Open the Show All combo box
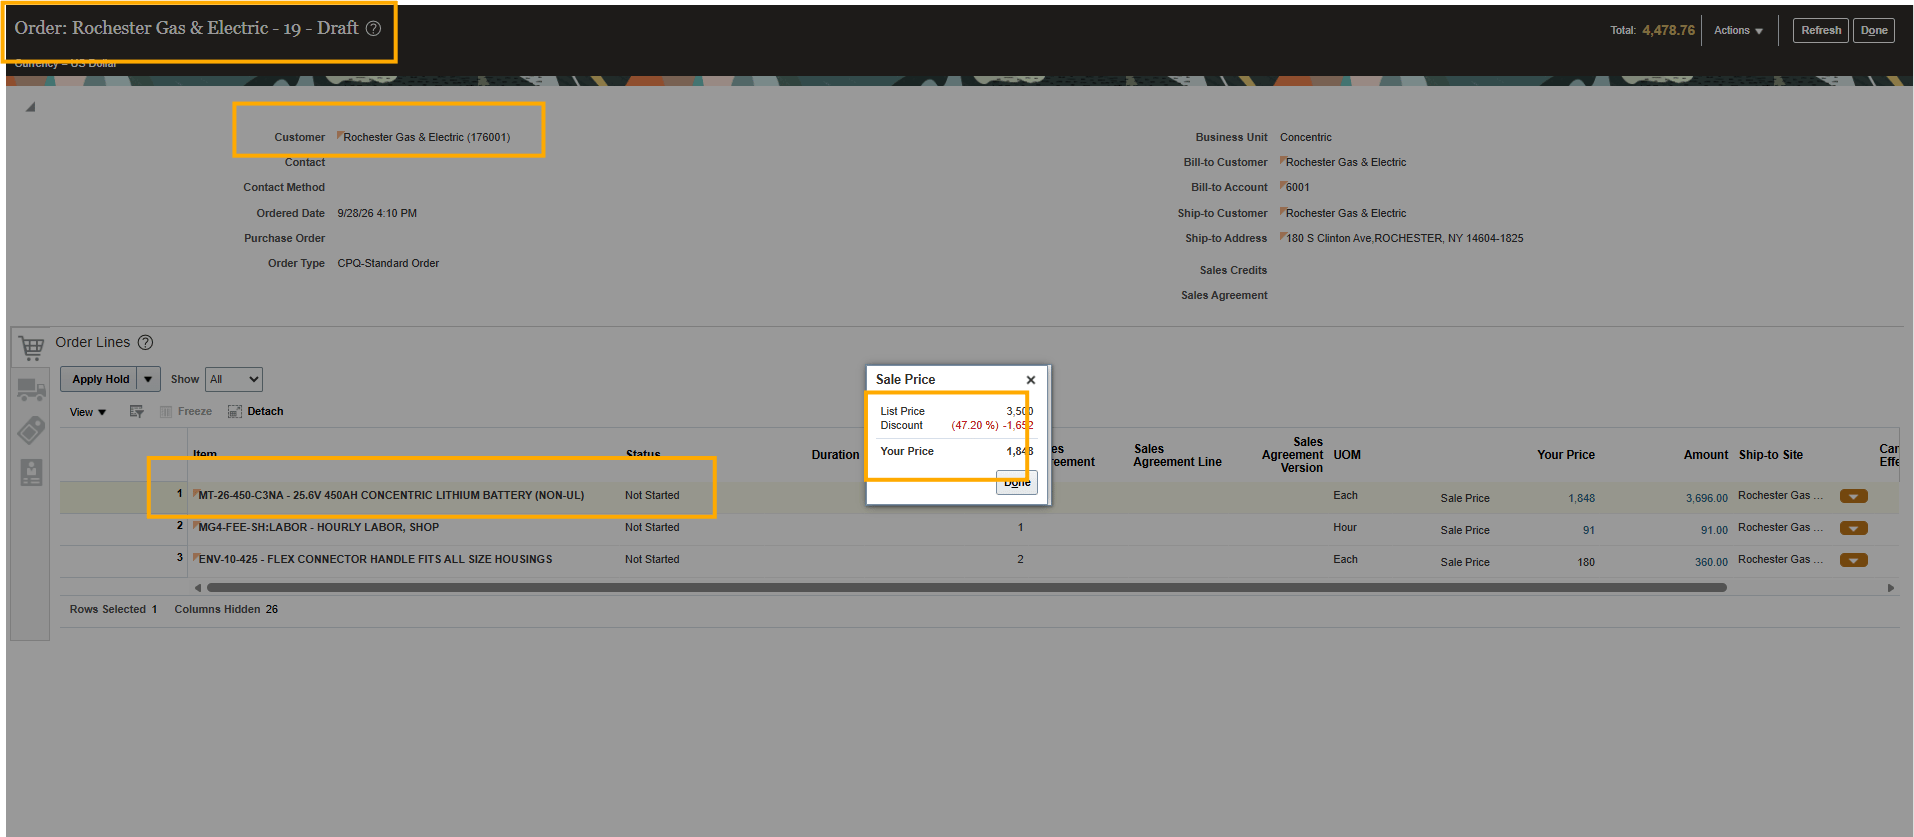The height and width of the screenshot is (837, 1914). coord(234,379)
